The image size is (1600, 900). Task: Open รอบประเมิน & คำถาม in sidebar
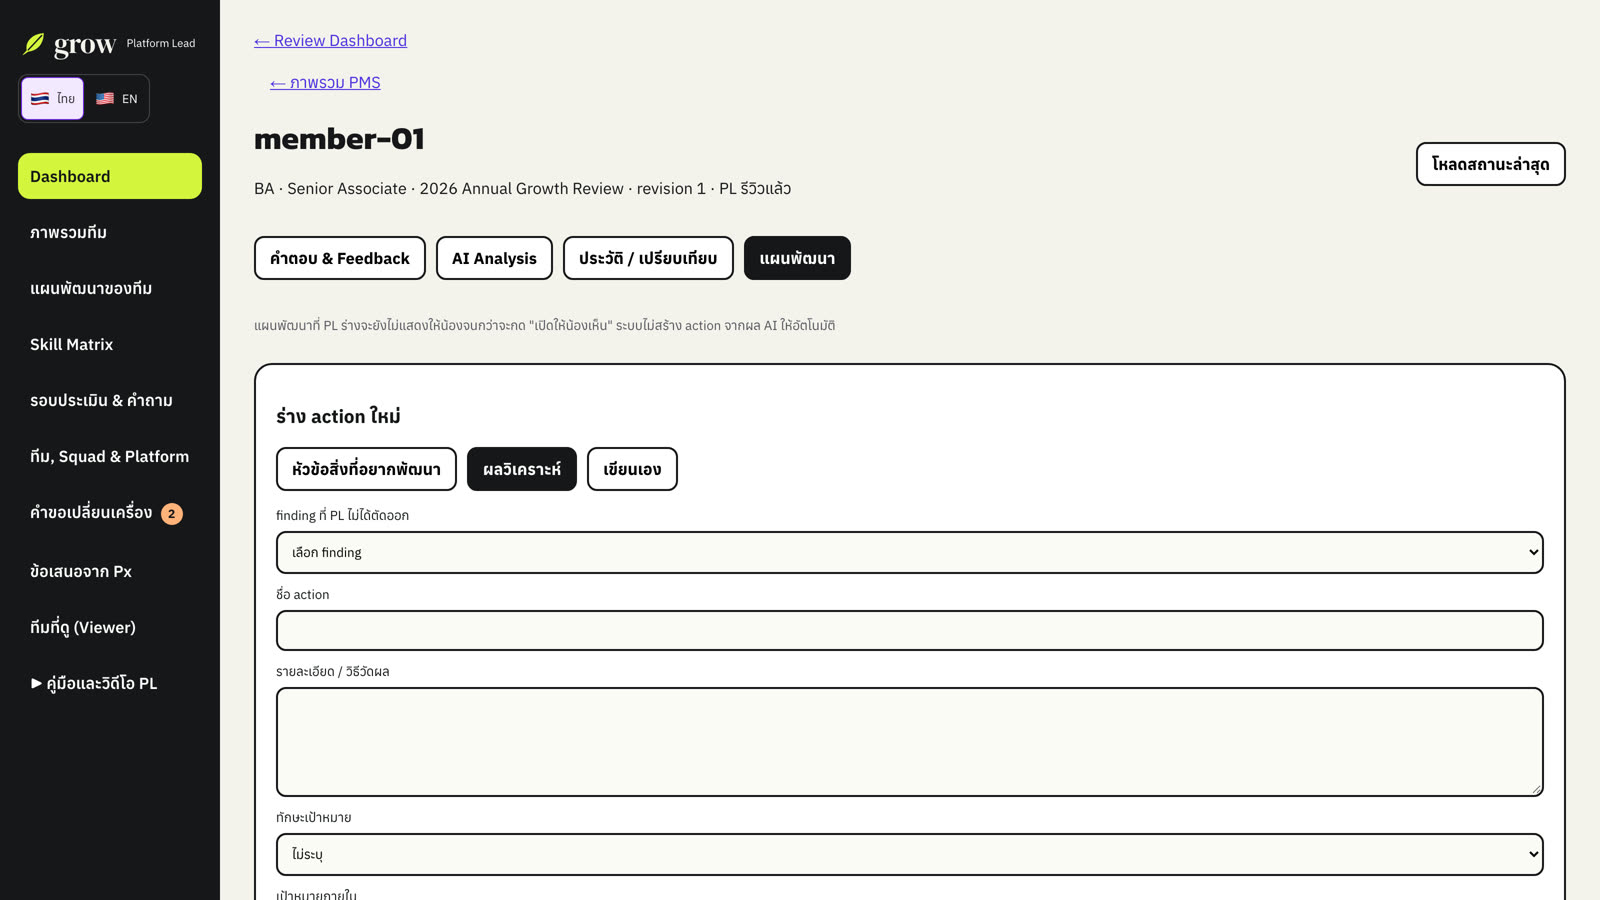point(110,400)
